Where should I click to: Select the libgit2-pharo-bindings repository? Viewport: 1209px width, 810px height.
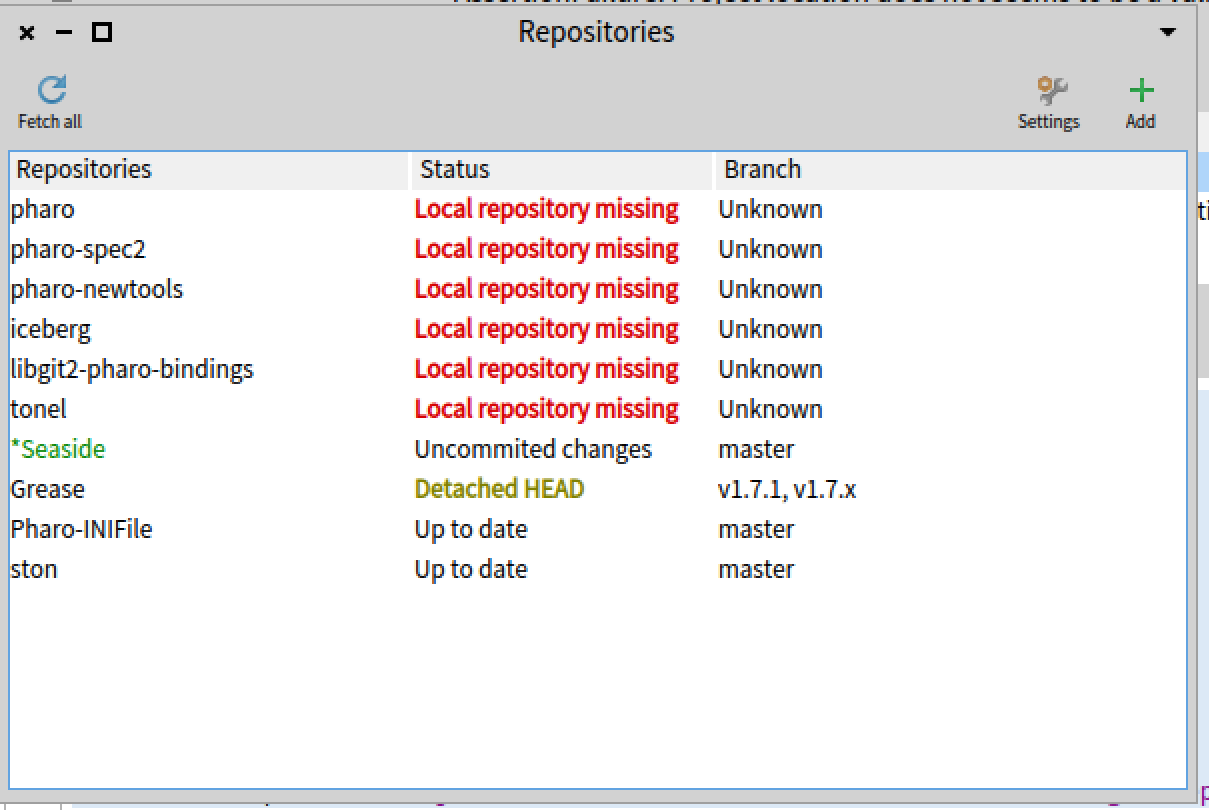132,370
